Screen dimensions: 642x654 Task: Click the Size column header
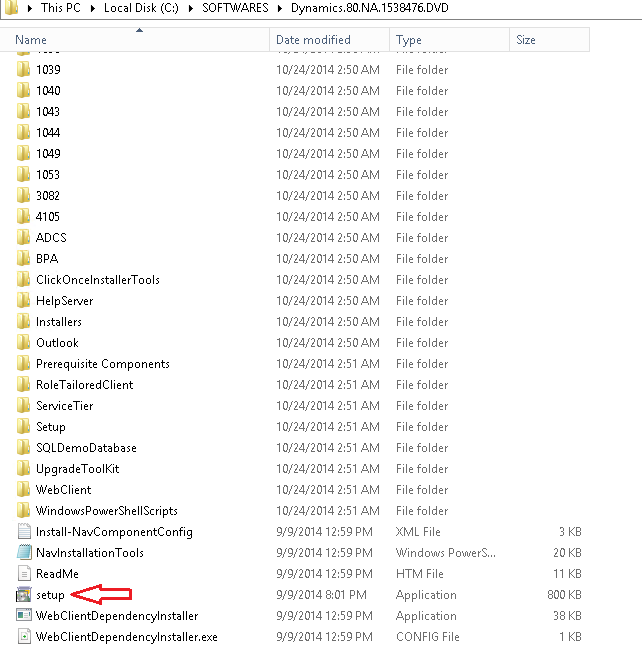click(525, 40)
